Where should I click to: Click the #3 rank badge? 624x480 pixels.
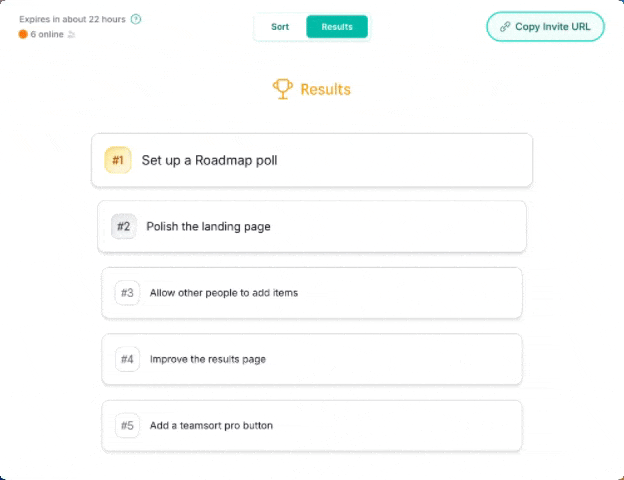[x=127, y=293]
